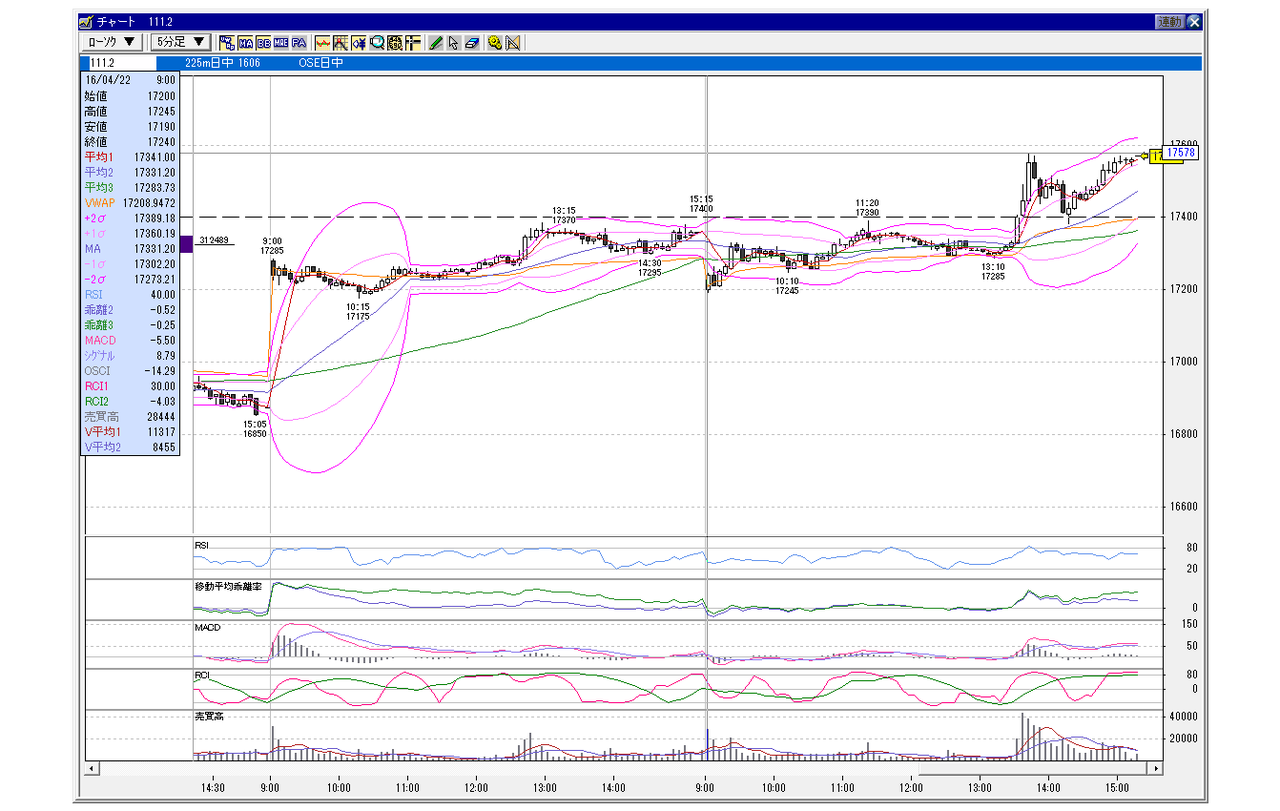Select the arrow pointer tool

[453, 42]
